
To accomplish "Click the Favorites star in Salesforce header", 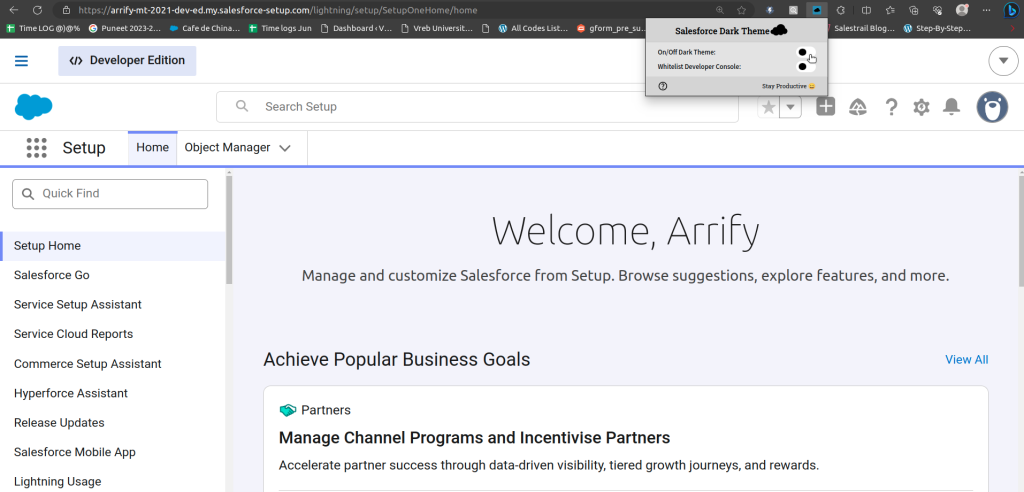I will coord(769,107).
